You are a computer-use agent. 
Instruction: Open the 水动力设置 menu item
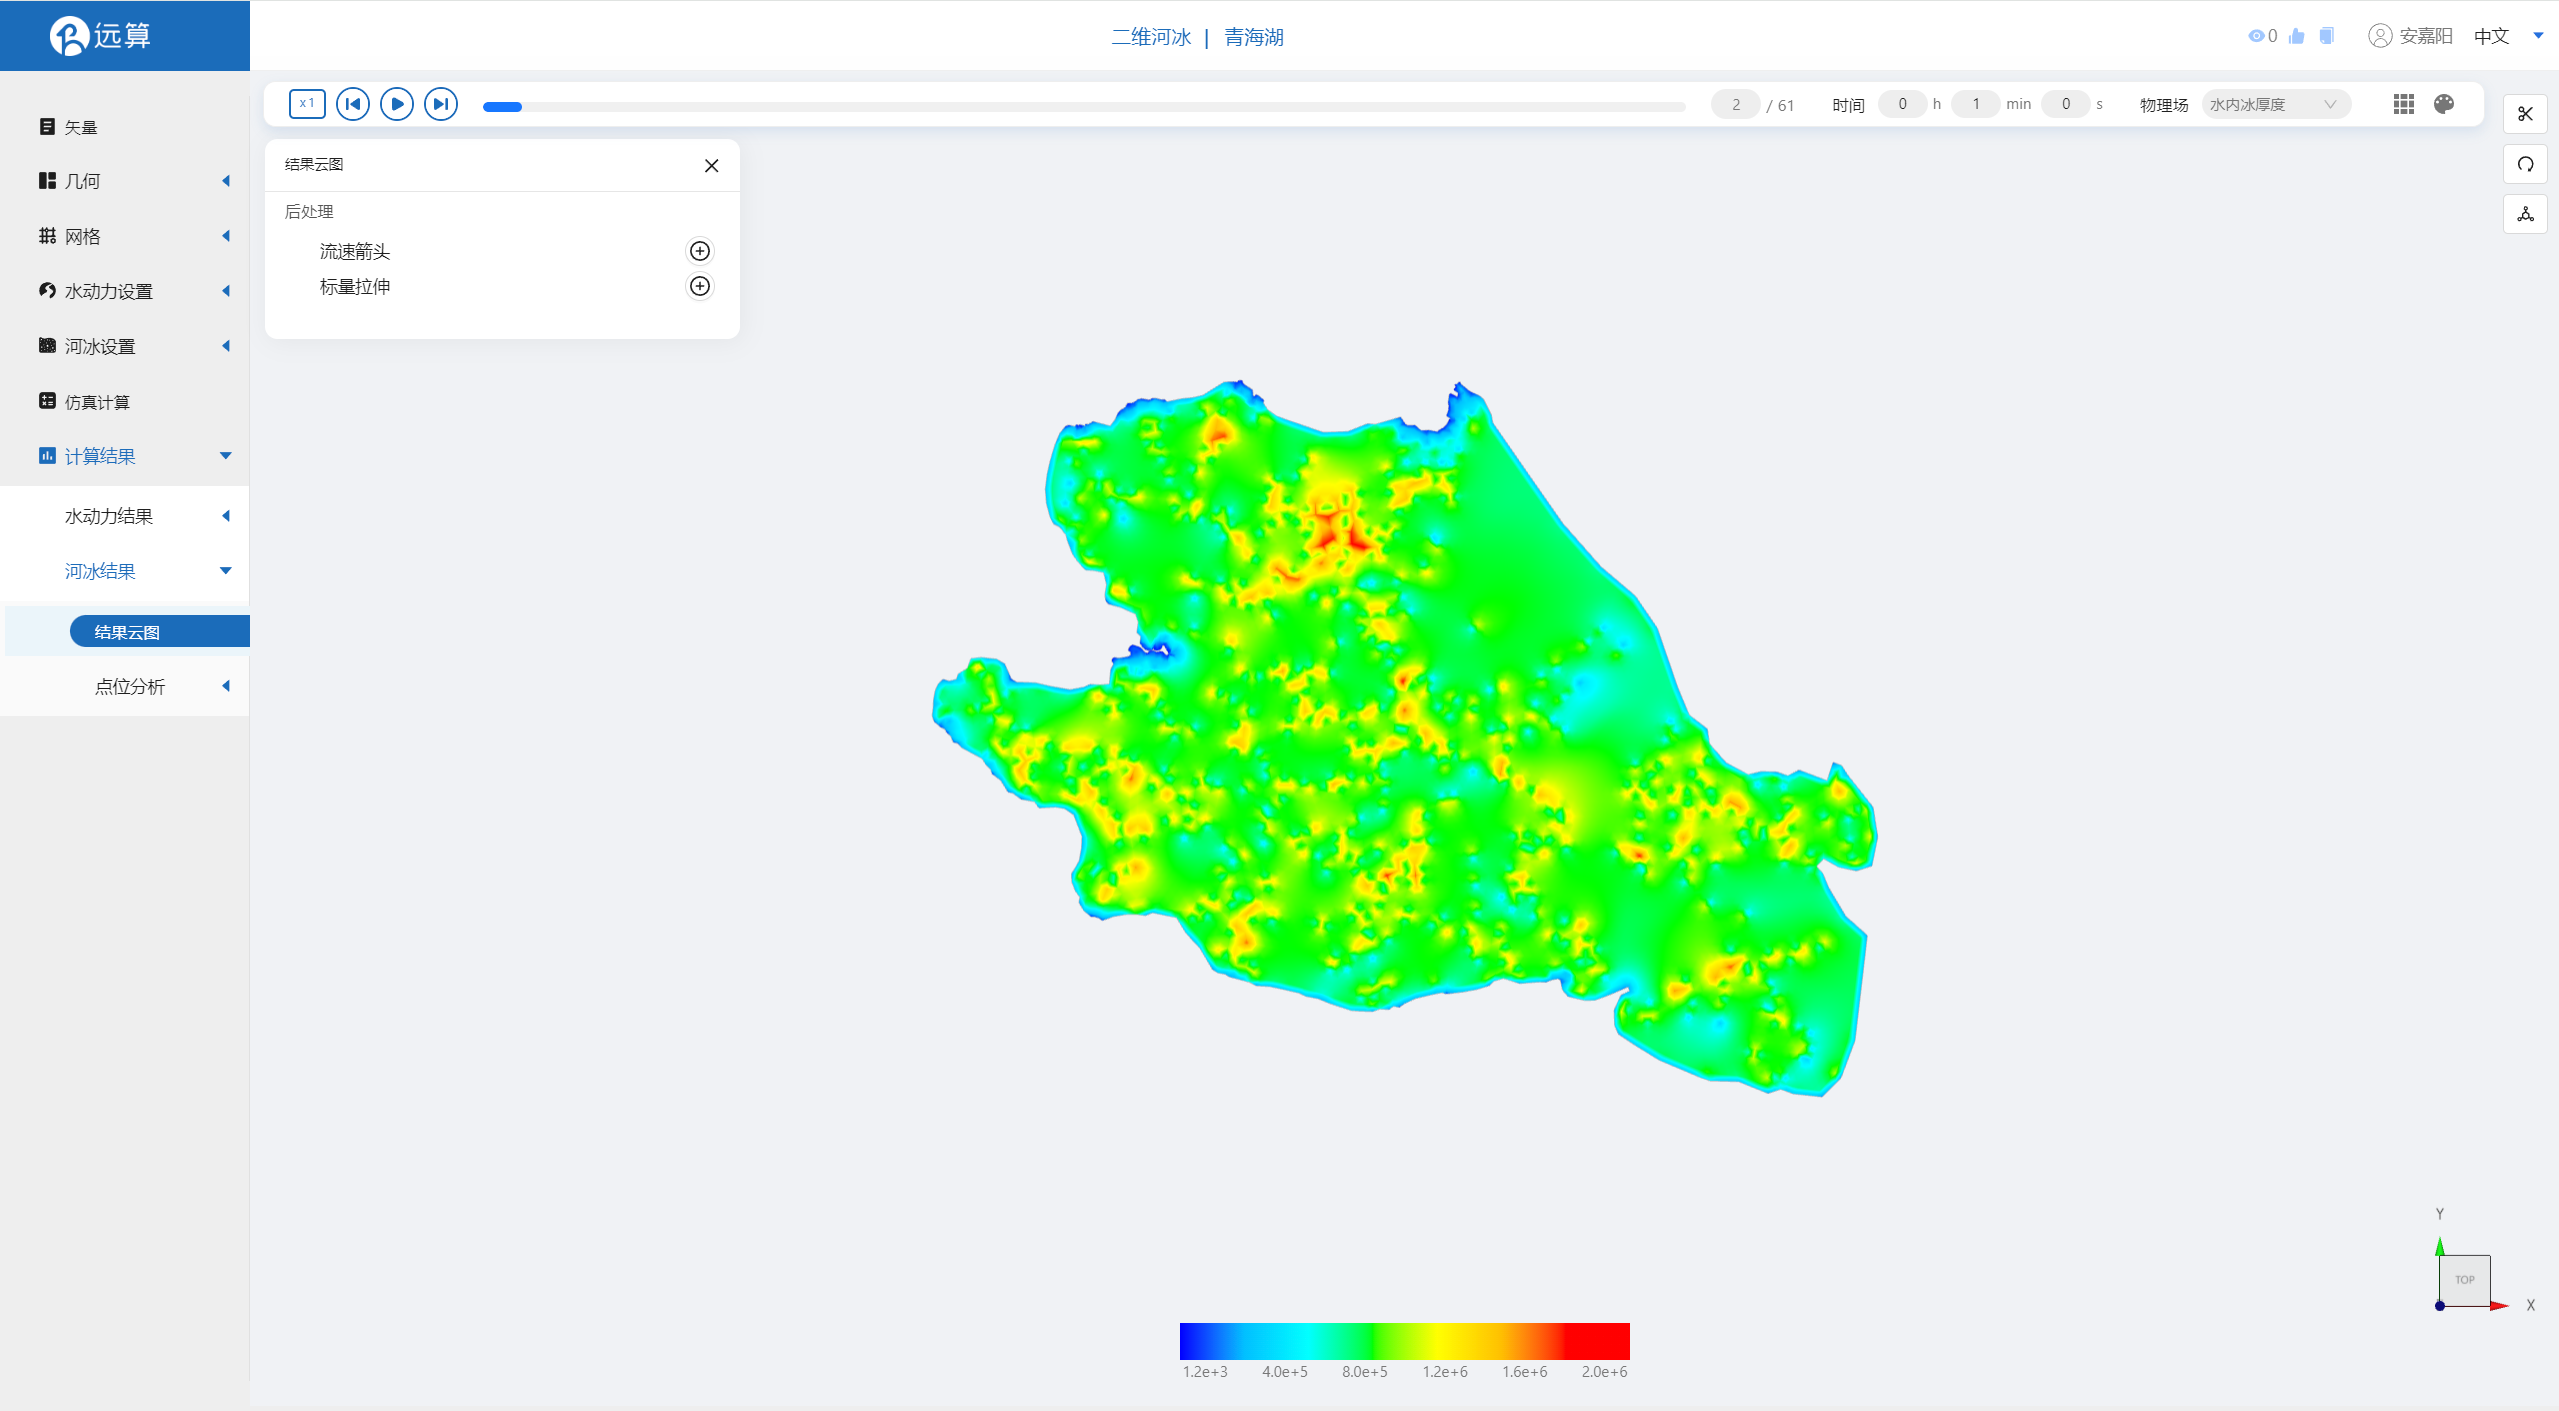point(124,291)
